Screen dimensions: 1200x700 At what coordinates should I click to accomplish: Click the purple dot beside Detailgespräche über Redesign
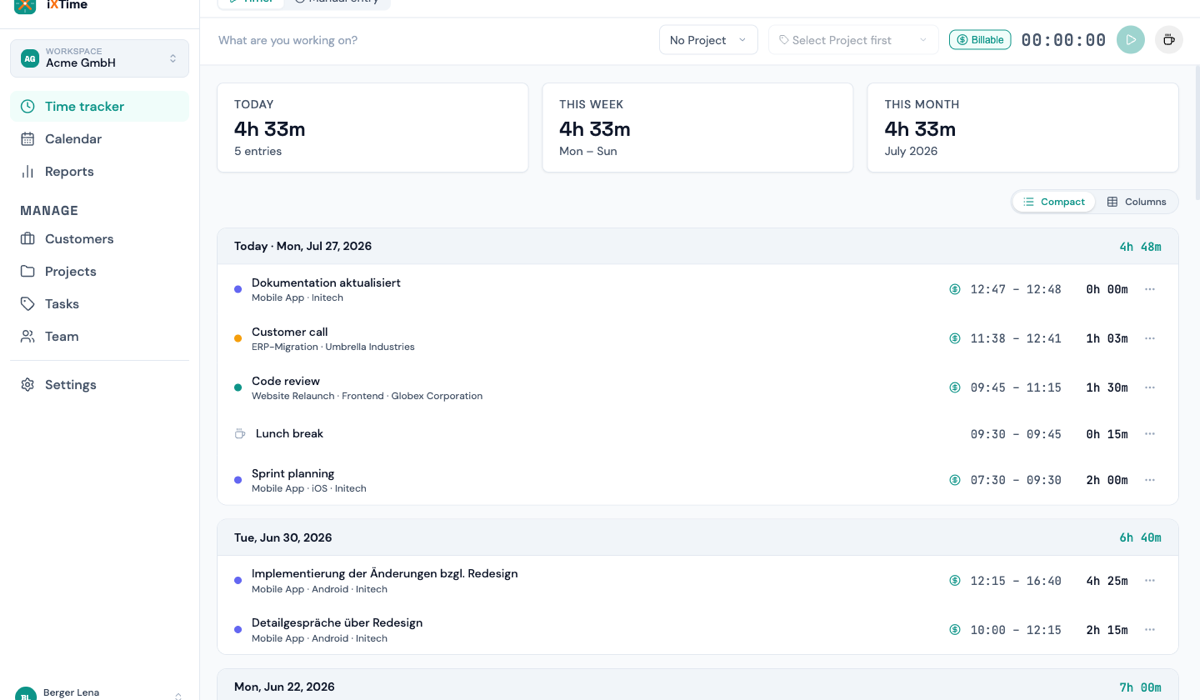pos(238,630)
